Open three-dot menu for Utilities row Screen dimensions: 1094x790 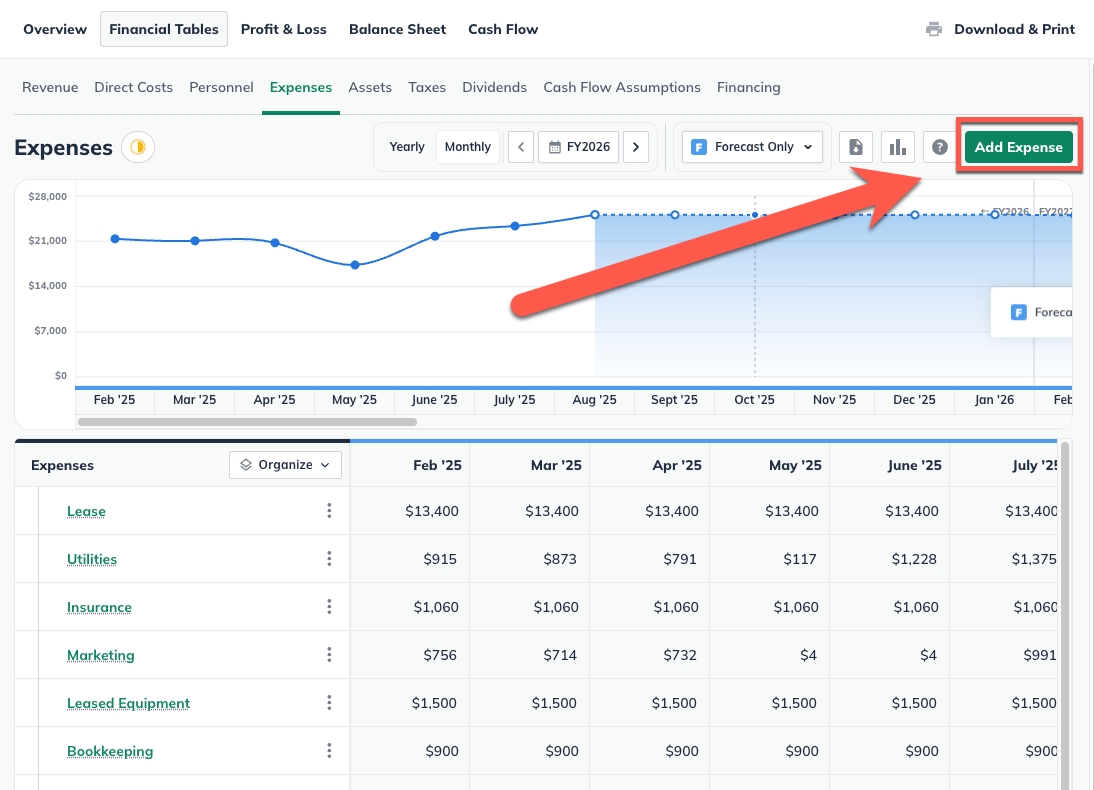tap(329, 559)
